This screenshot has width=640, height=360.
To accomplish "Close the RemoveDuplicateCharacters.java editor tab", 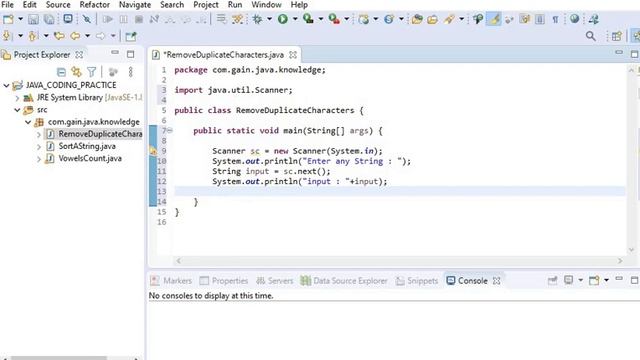I will (x=293, y=55).
